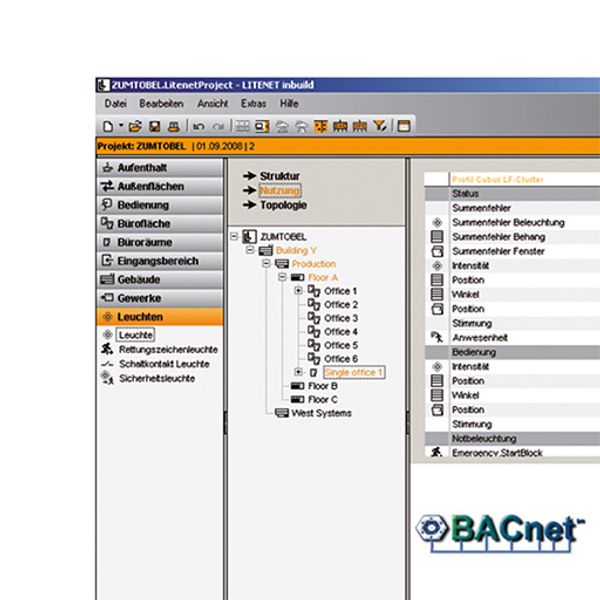
Task: Open the Hilfe menu
Action: pyautogui.click(x=289, y=103)
